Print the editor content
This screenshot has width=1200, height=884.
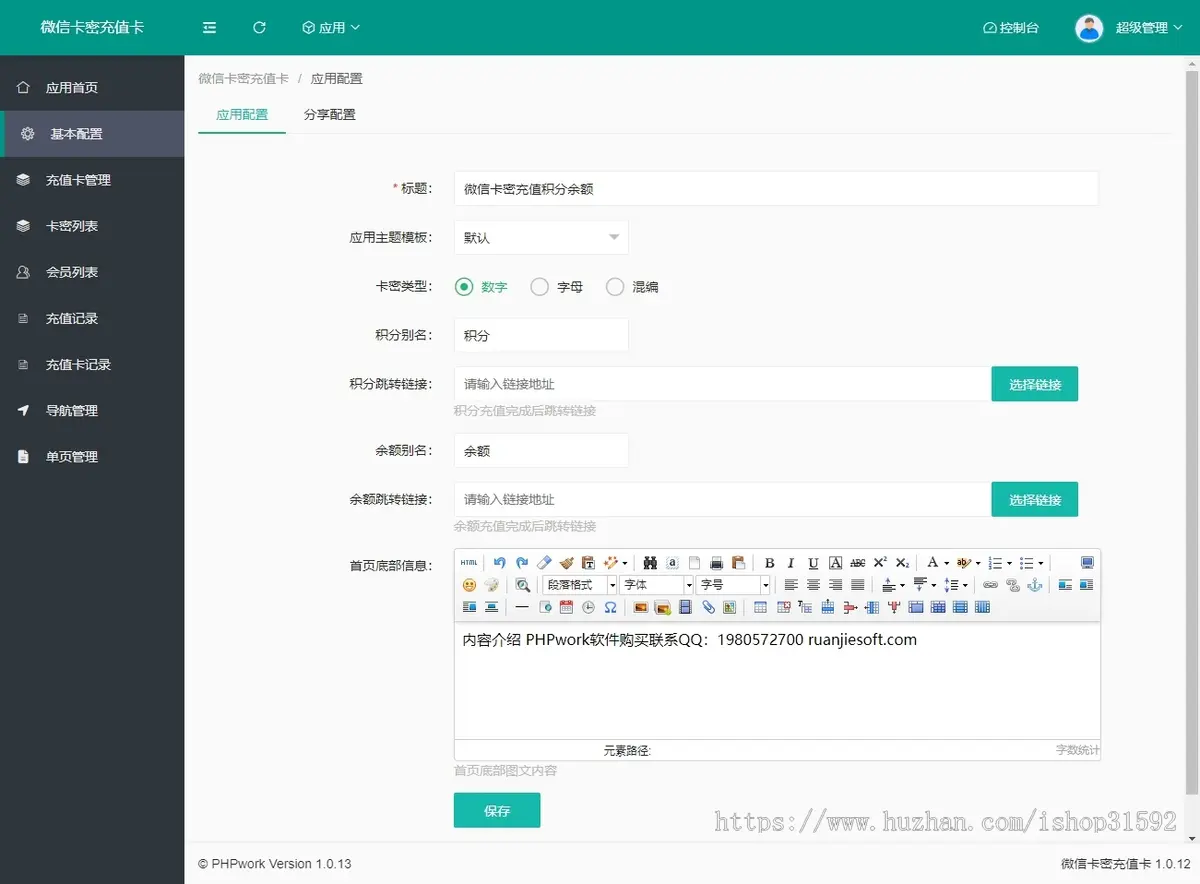[716, 563]
